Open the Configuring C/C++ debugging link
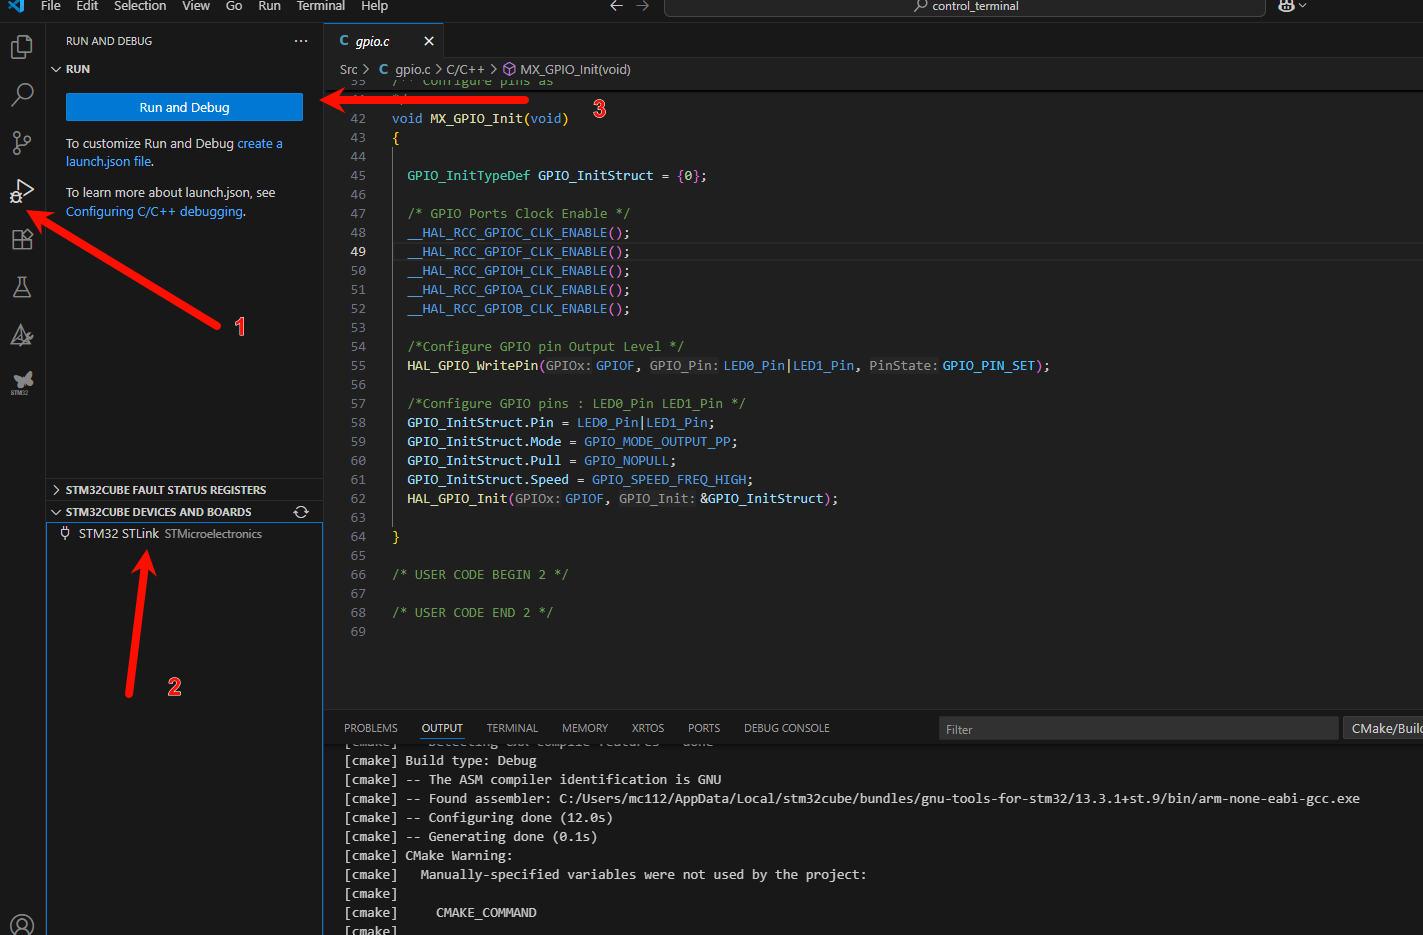 point(155,212)
